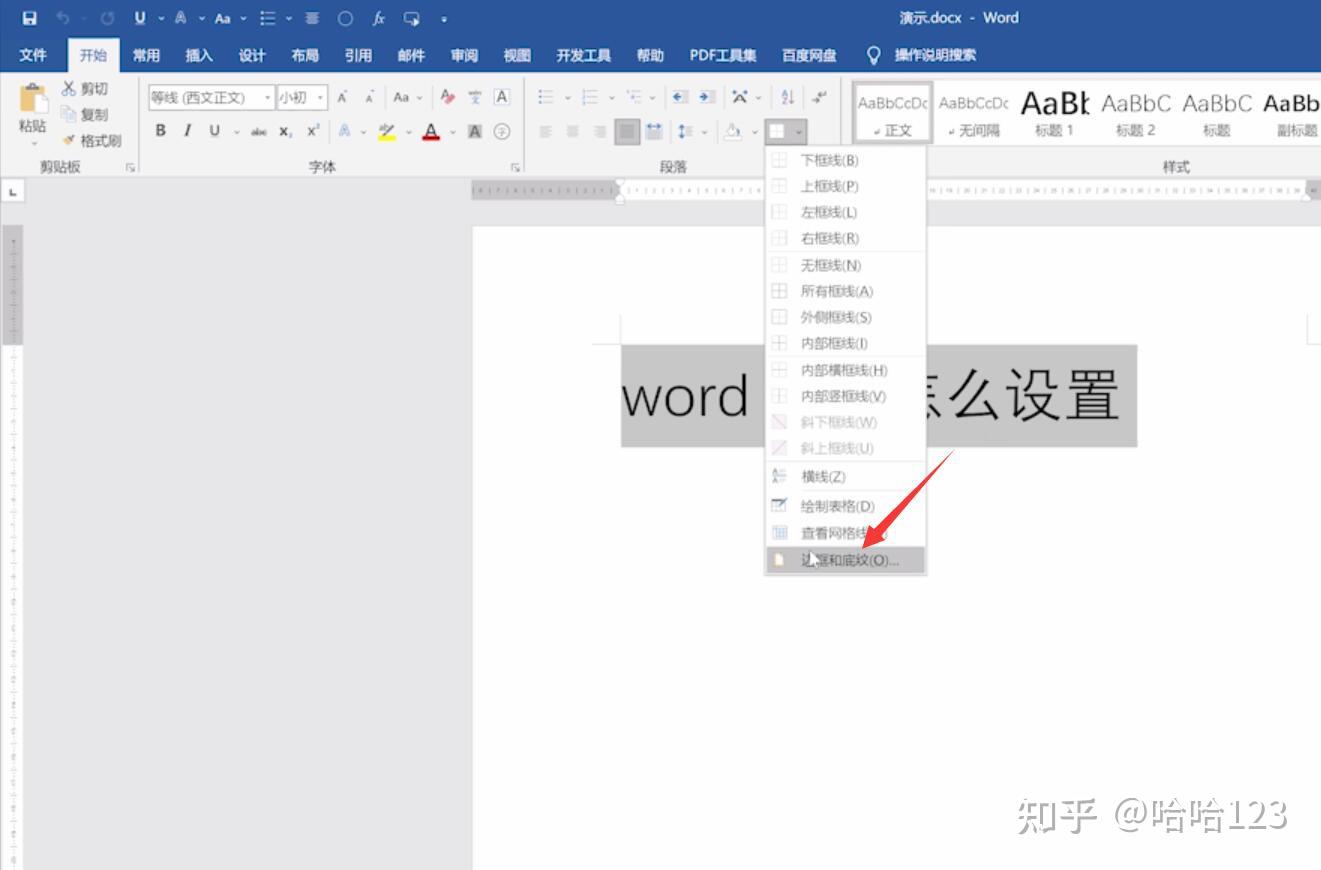
Task: Toggle Show/Hide paragraph marks
Action: (820, 97)
